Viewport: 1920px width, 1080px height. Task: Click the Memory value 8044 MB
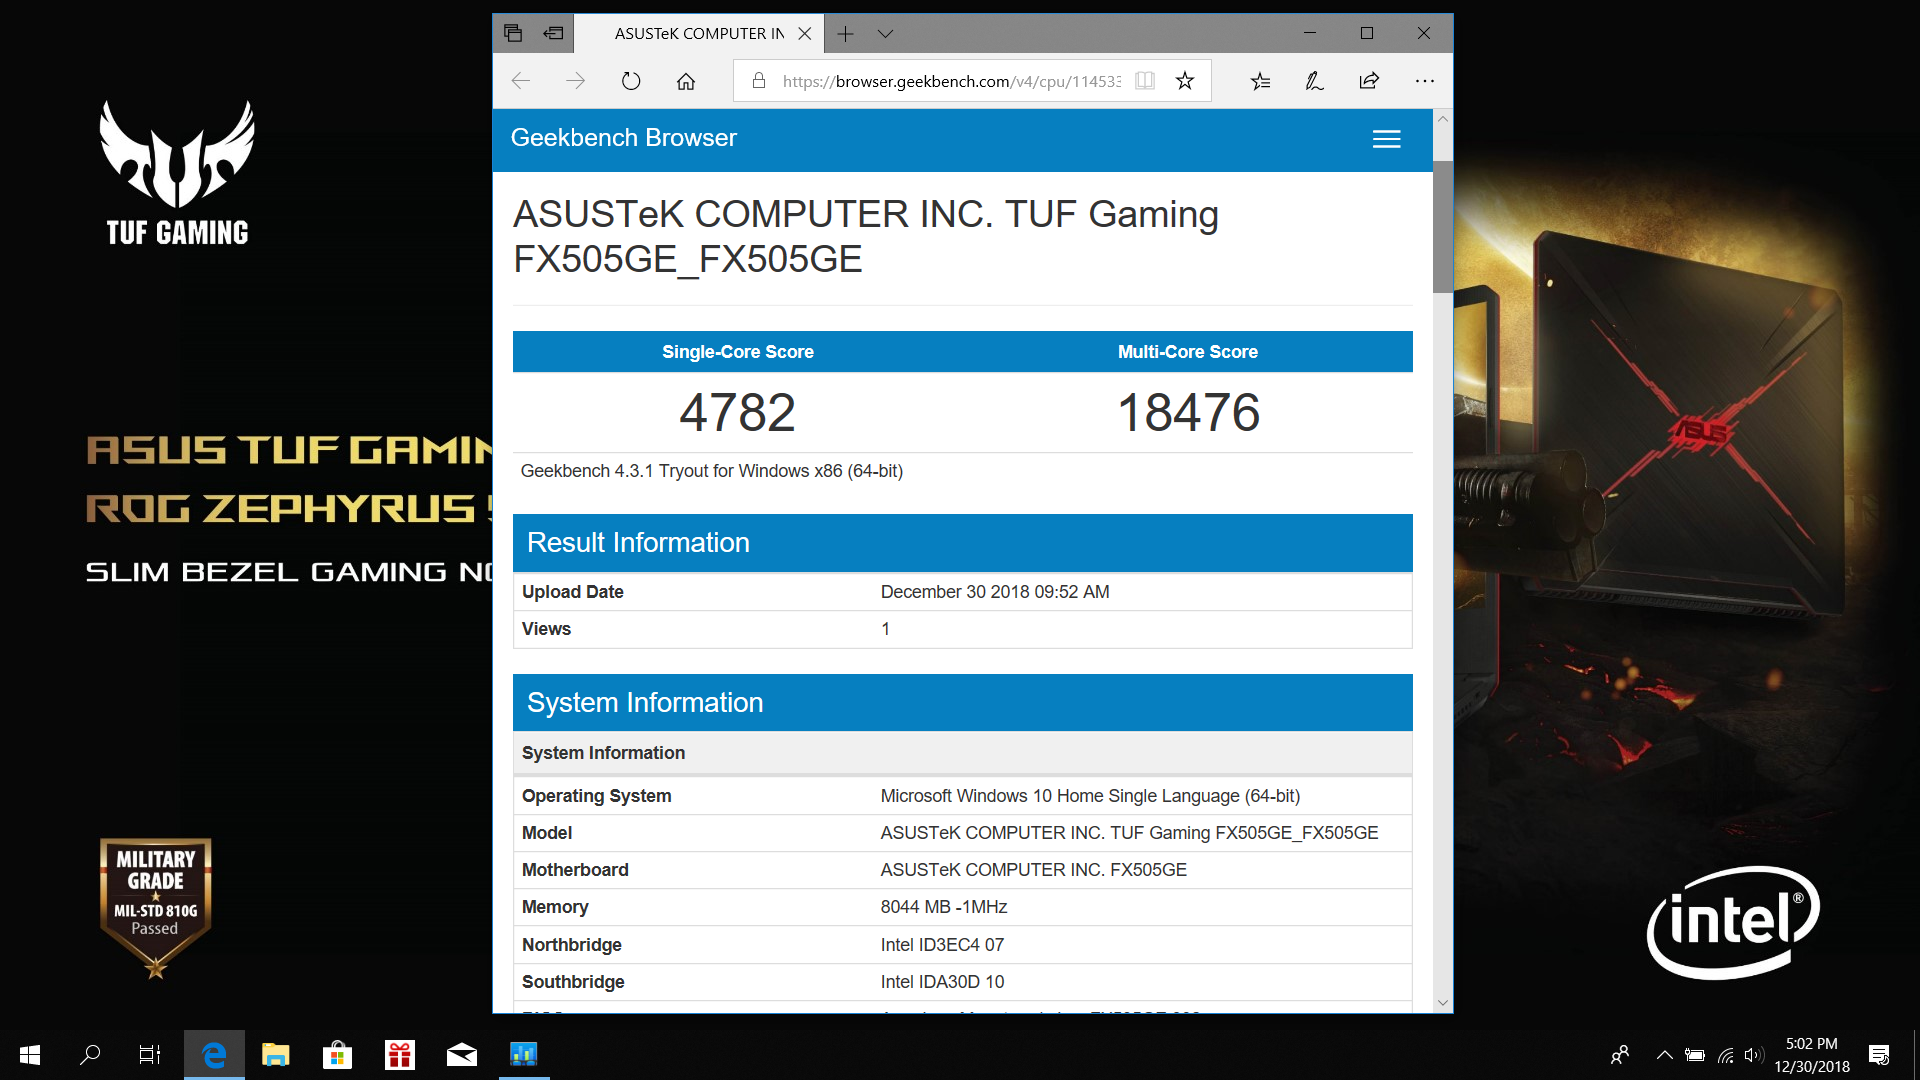(944, 907)
